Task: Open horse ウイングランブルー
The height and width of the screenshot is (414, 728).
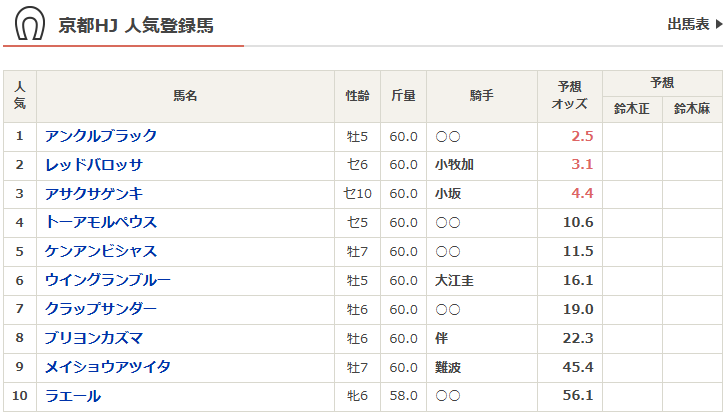Action: 108,280
